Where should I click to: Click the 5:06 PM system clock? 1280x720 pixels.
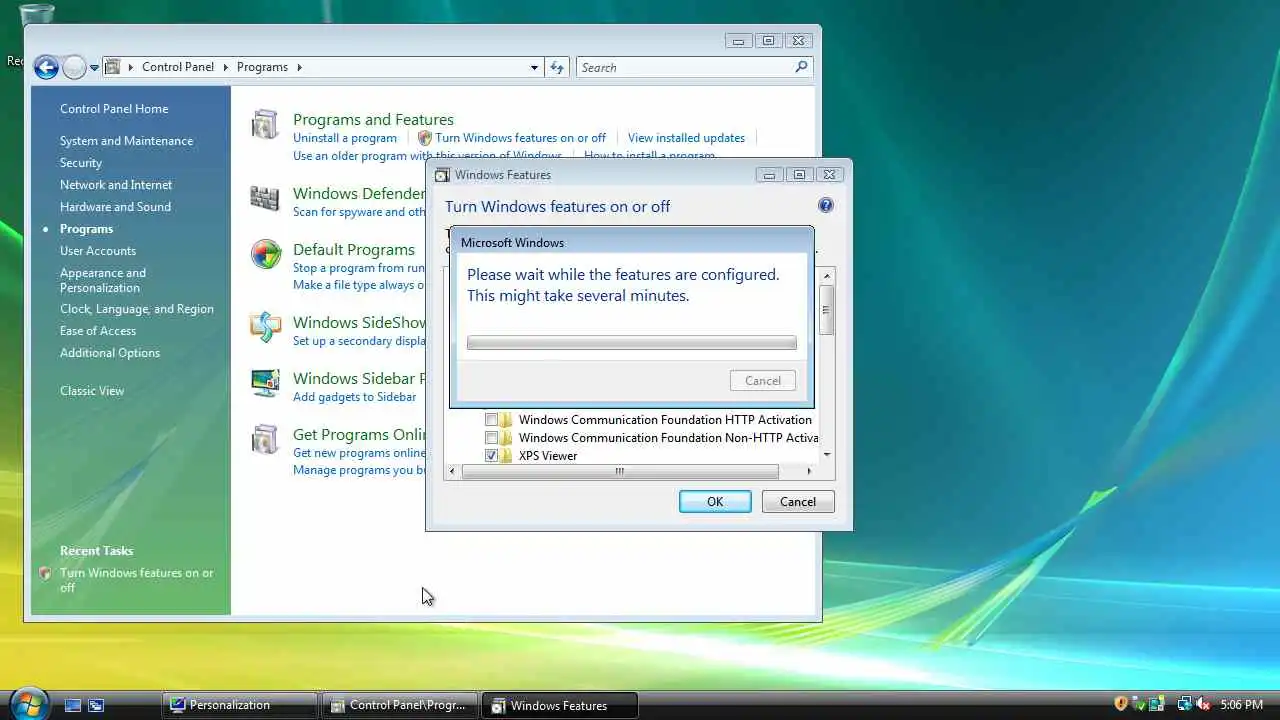[x=1242, y=705]
